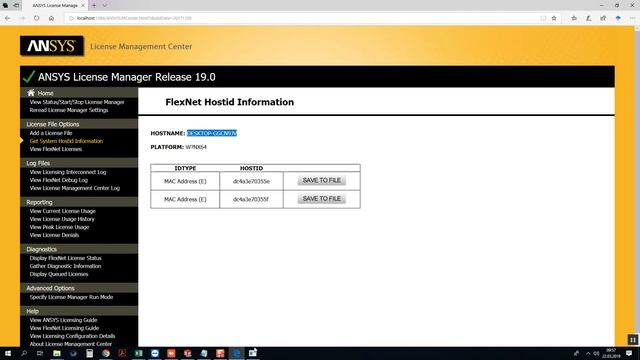Open About License Management Center
Image resolution: width=640 pixels, height=360 pixels.
click(71, 344)
